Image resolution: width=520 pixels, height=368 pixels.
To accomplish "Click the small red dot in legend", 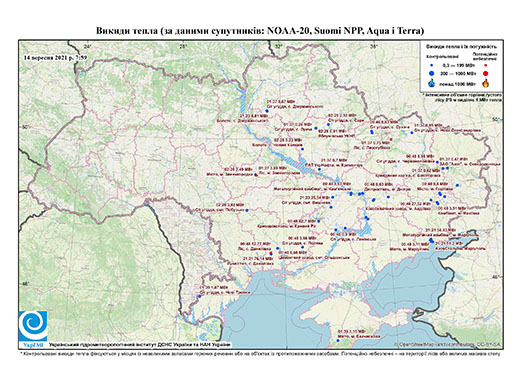I will point(486,65).
